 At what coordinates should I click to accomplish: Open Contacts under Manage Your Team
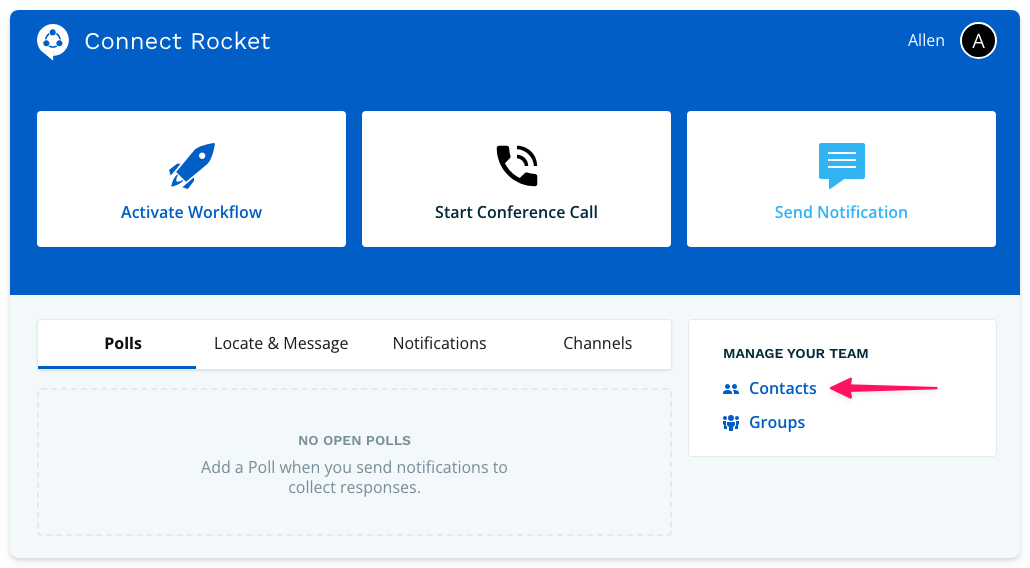click(782, 388)
